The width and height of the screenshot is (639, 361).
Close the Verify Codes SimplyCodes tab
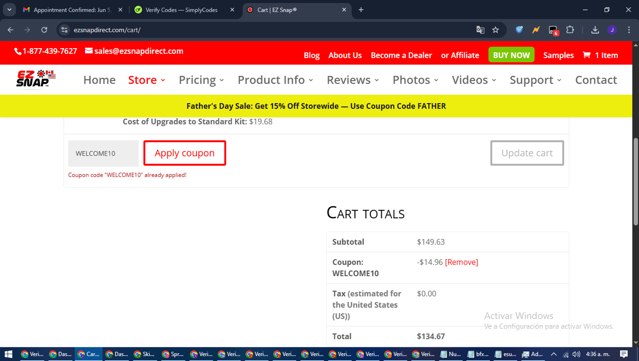(232, 10)
